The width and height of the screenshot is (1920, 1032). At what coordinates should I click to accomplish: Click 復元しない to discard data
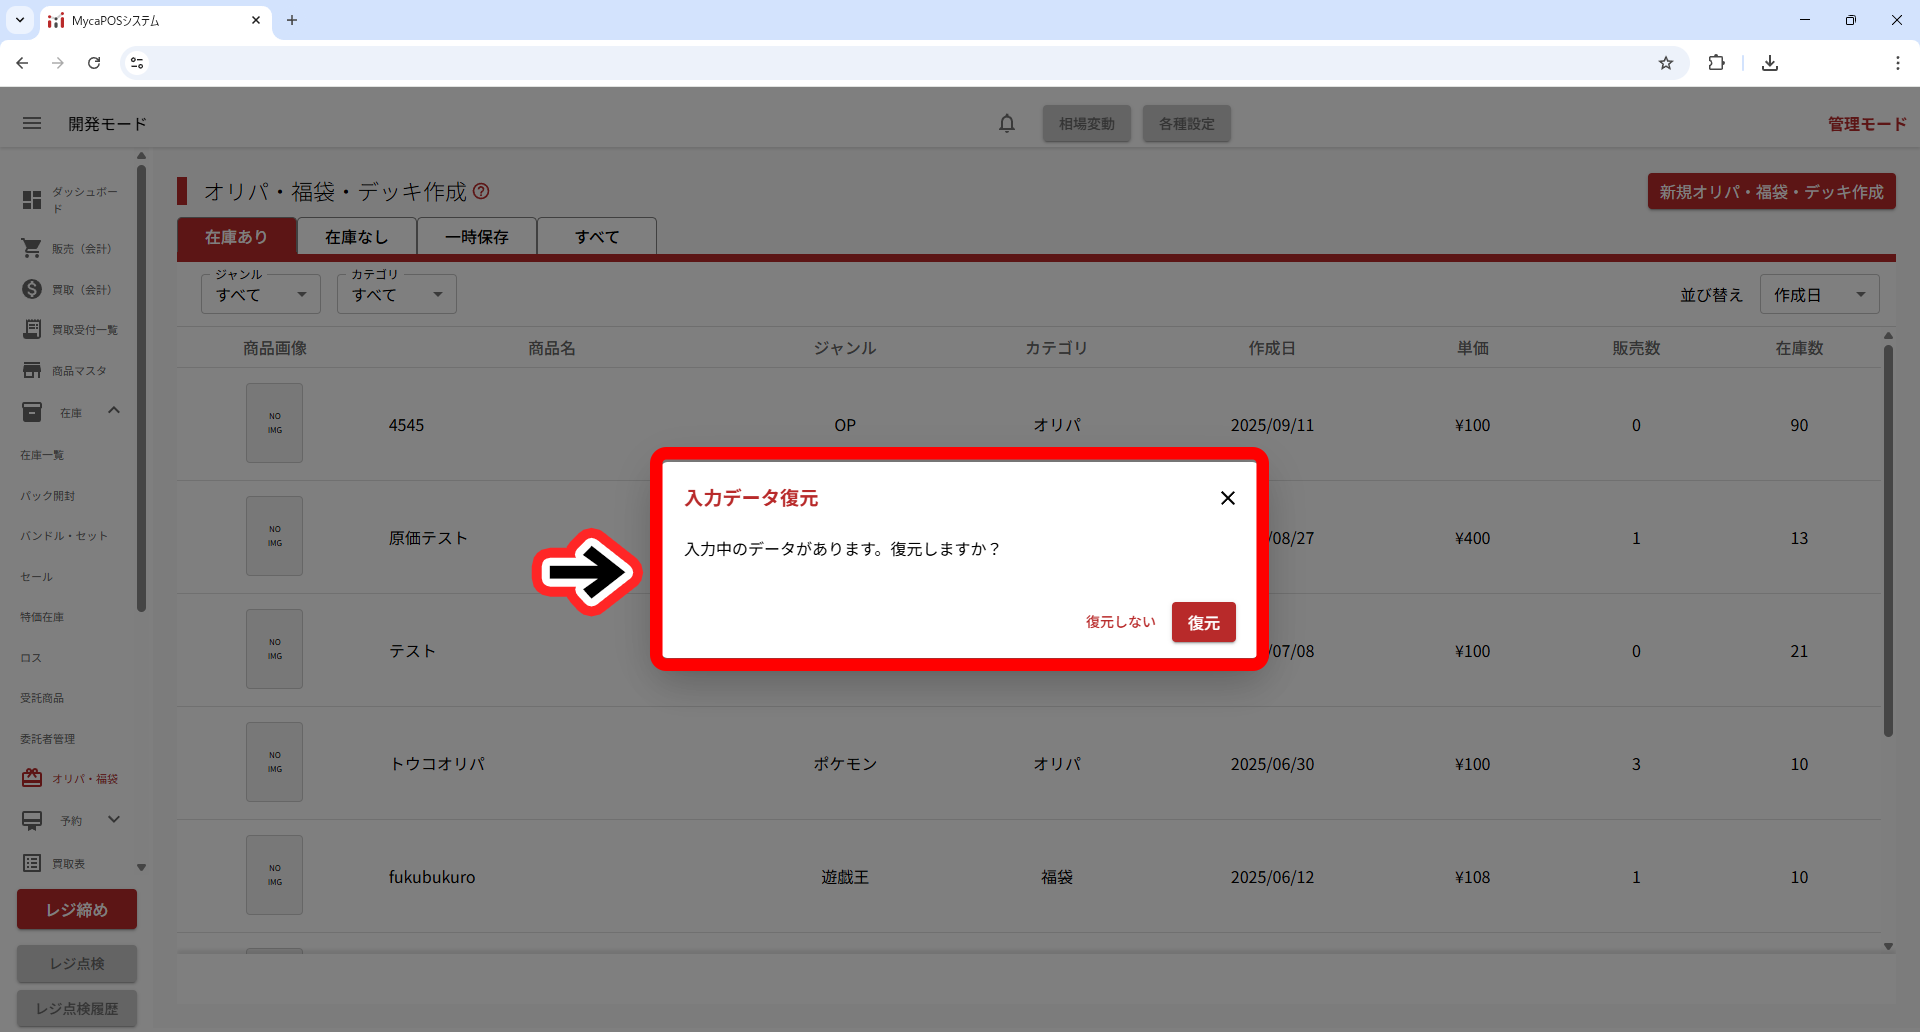pos(1120,622)
